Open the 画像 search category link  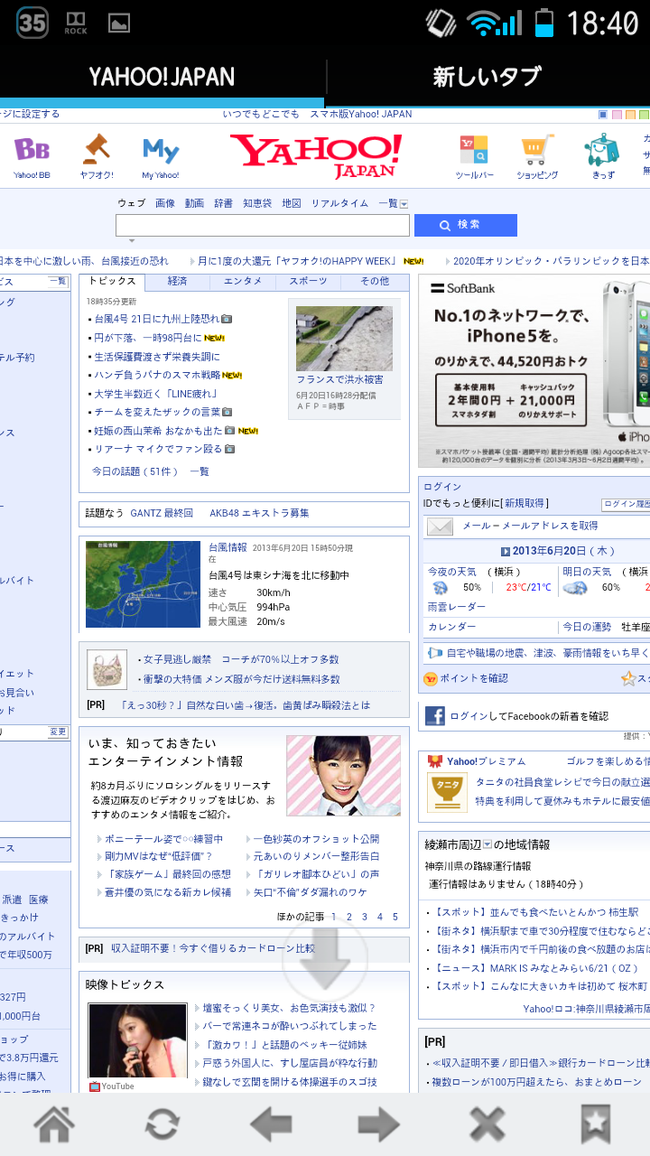click(165, 203)
